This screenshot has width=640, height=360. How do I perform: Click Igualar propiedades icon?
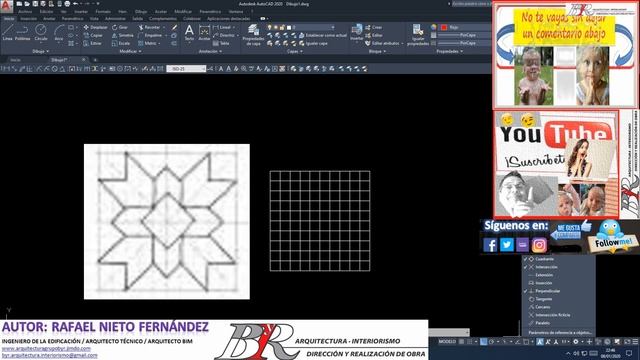418,35
